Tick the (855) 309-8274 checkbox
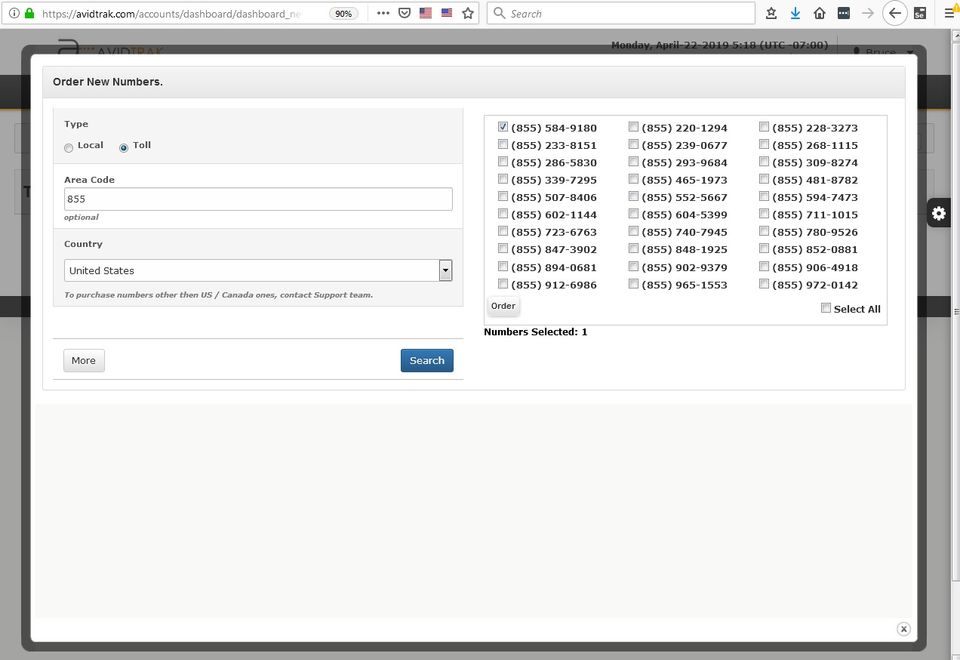Screen dimensions: 960x660 [764, 162]
